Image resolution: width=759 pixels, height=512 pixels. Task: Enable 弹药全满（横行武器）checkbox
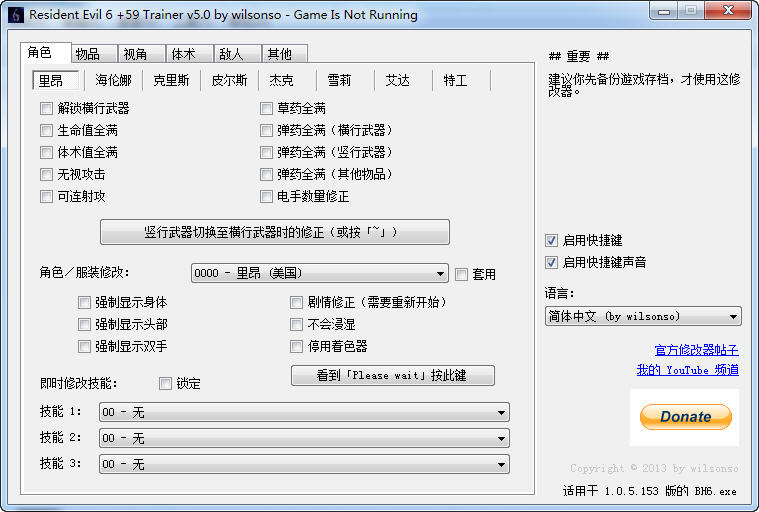(266, 130)
